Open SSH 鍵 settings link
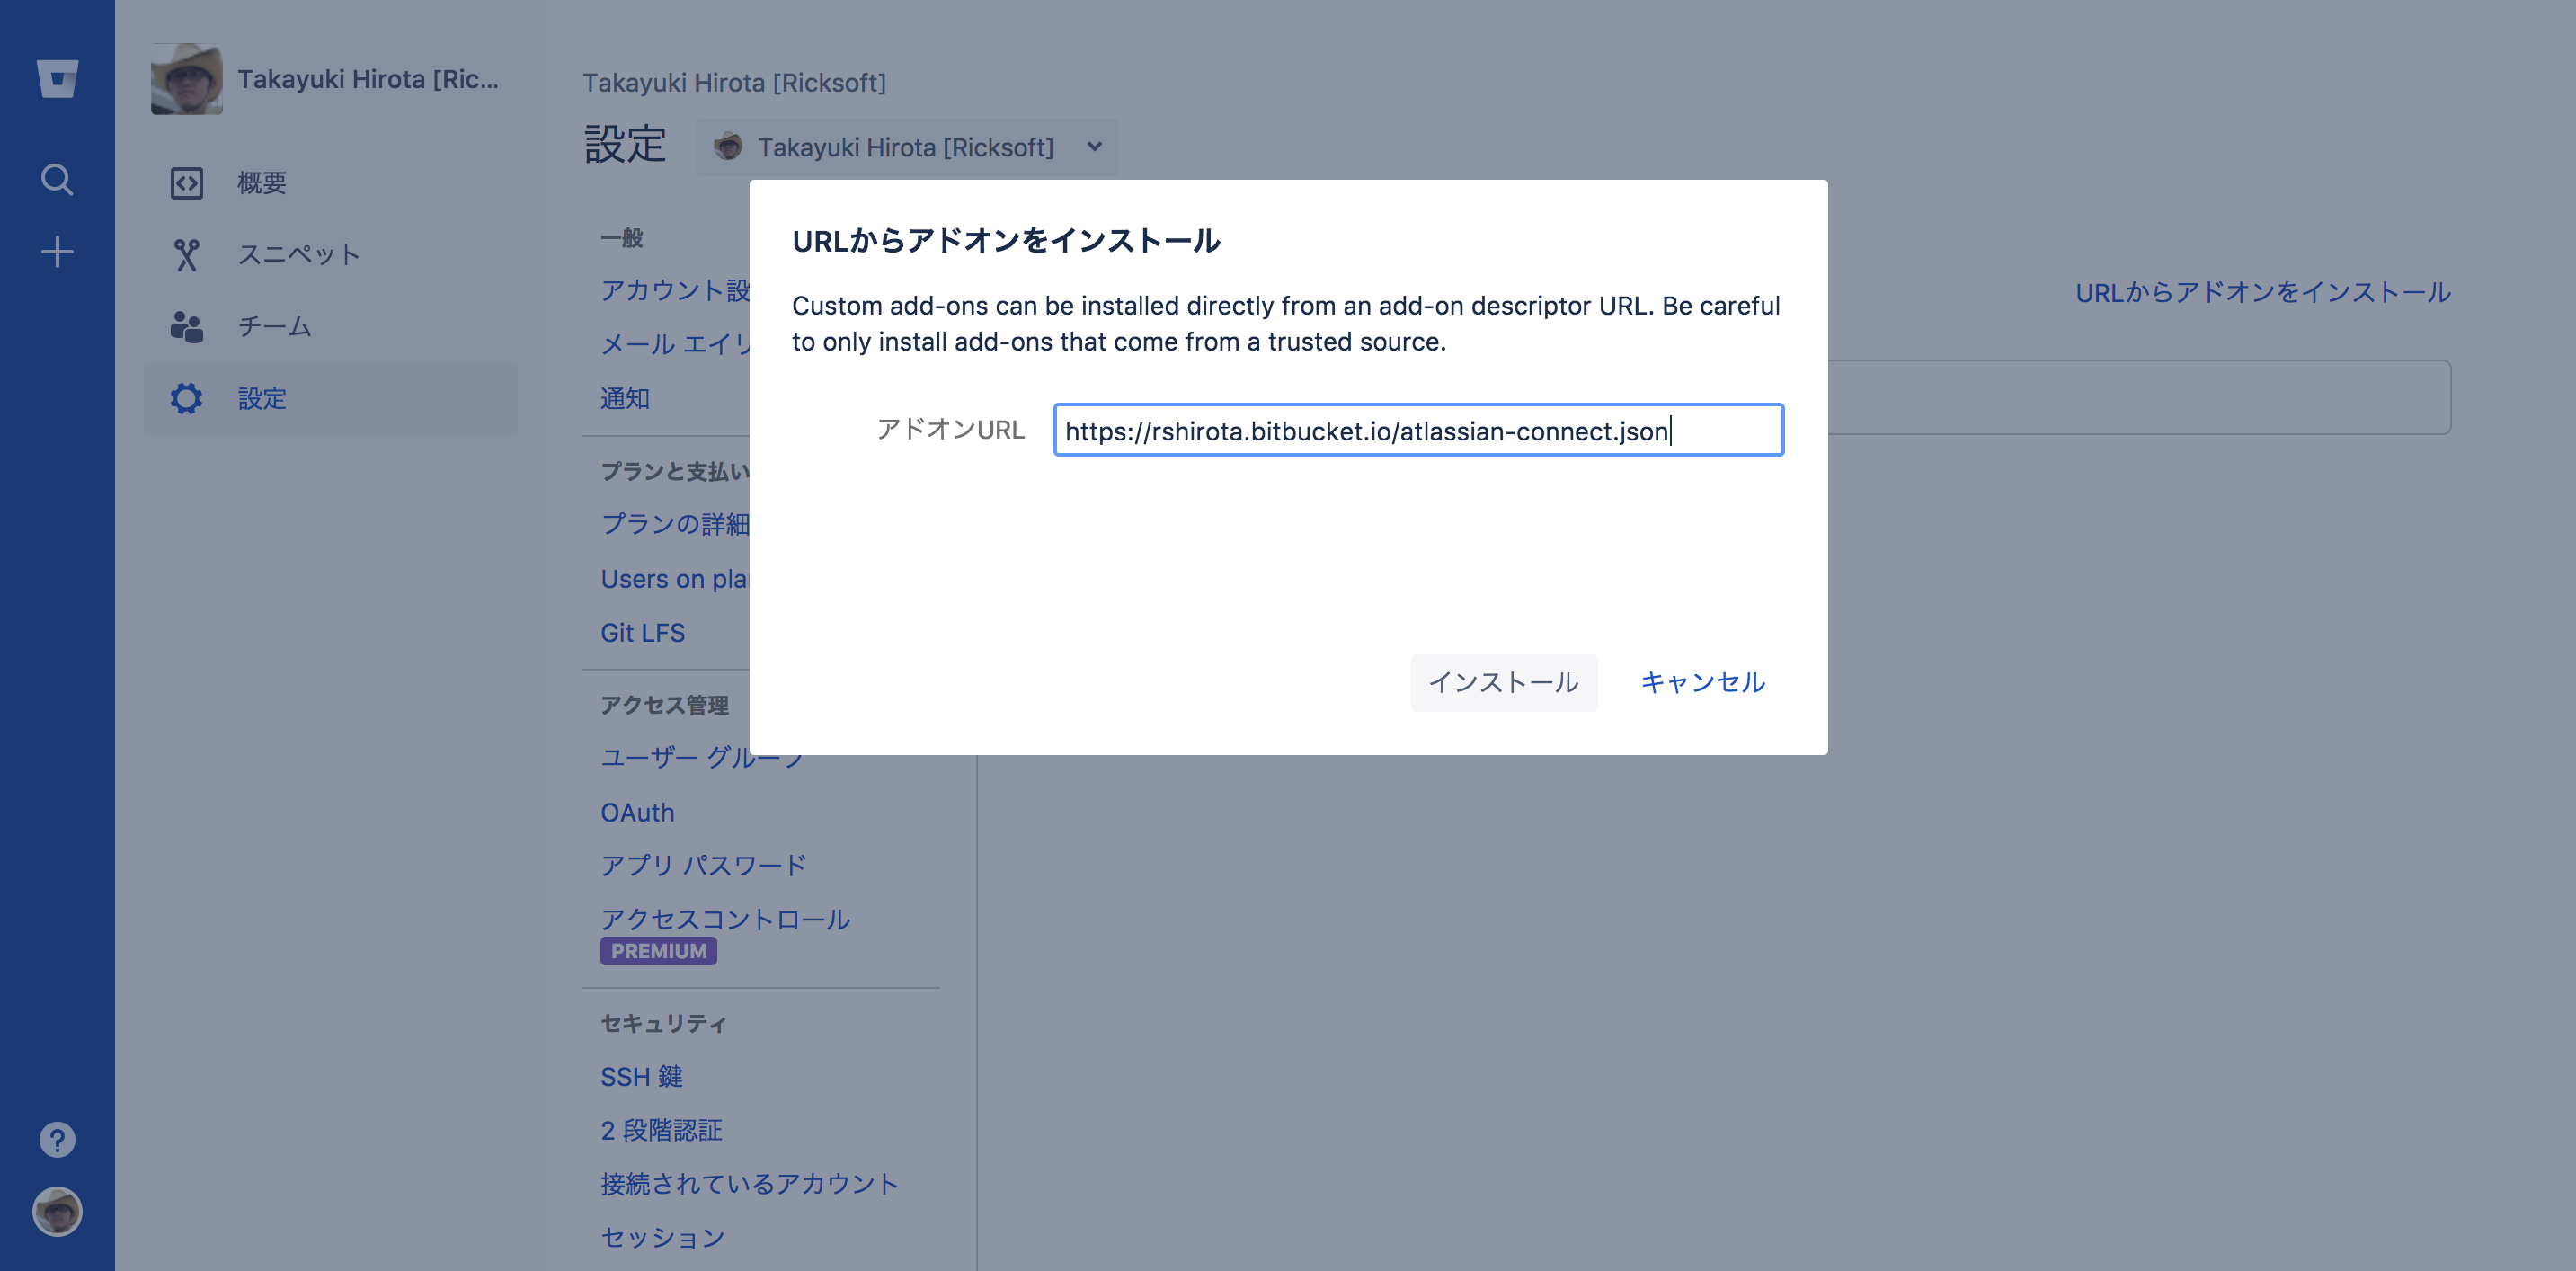 pyautogui.click(x=642, y=1077)
